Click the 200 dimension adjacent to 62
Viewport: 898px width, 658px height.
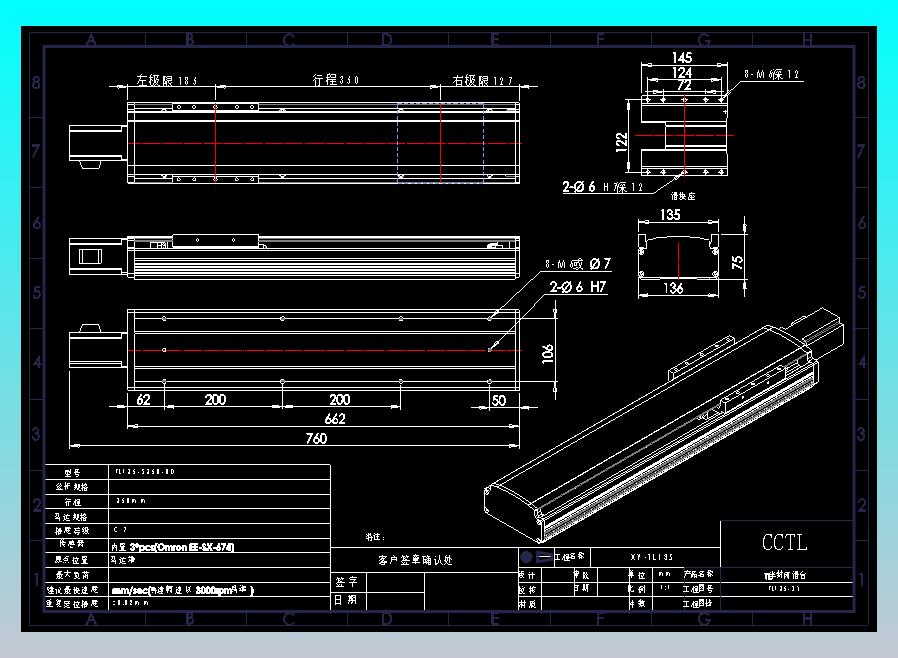tap(215, 399)
